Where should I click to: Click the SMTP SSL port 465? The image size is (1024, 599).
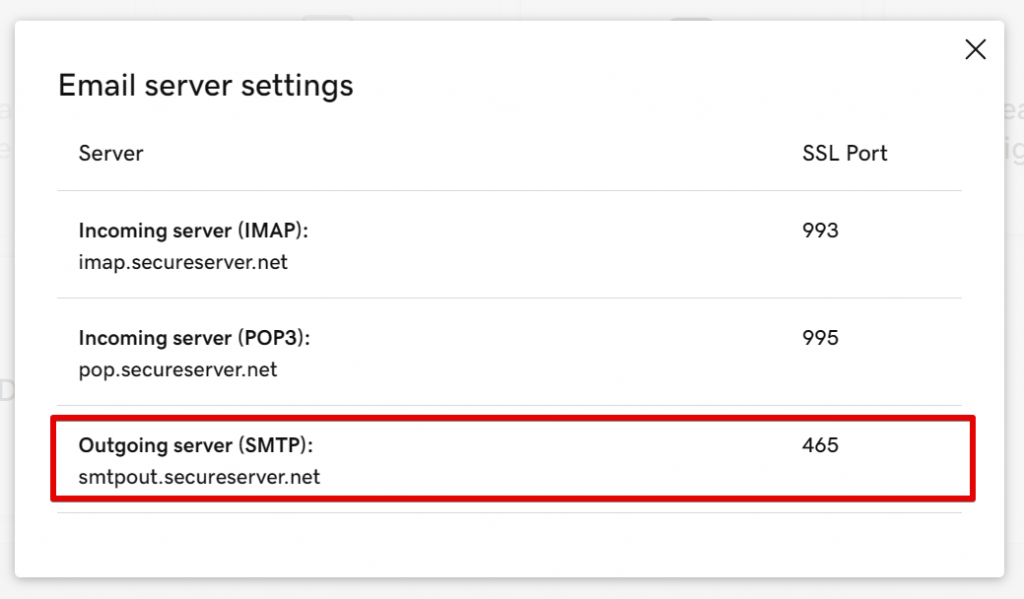[x=819, y=446]
